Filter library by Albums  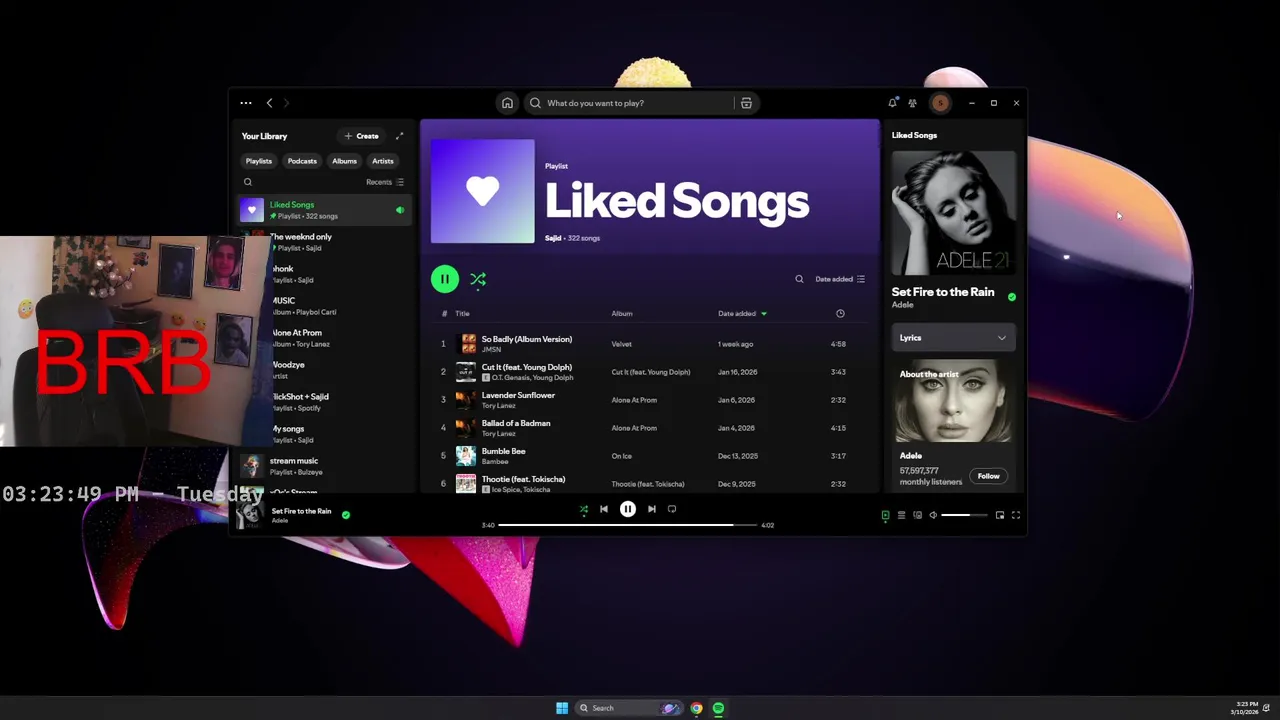click(344, 161)
